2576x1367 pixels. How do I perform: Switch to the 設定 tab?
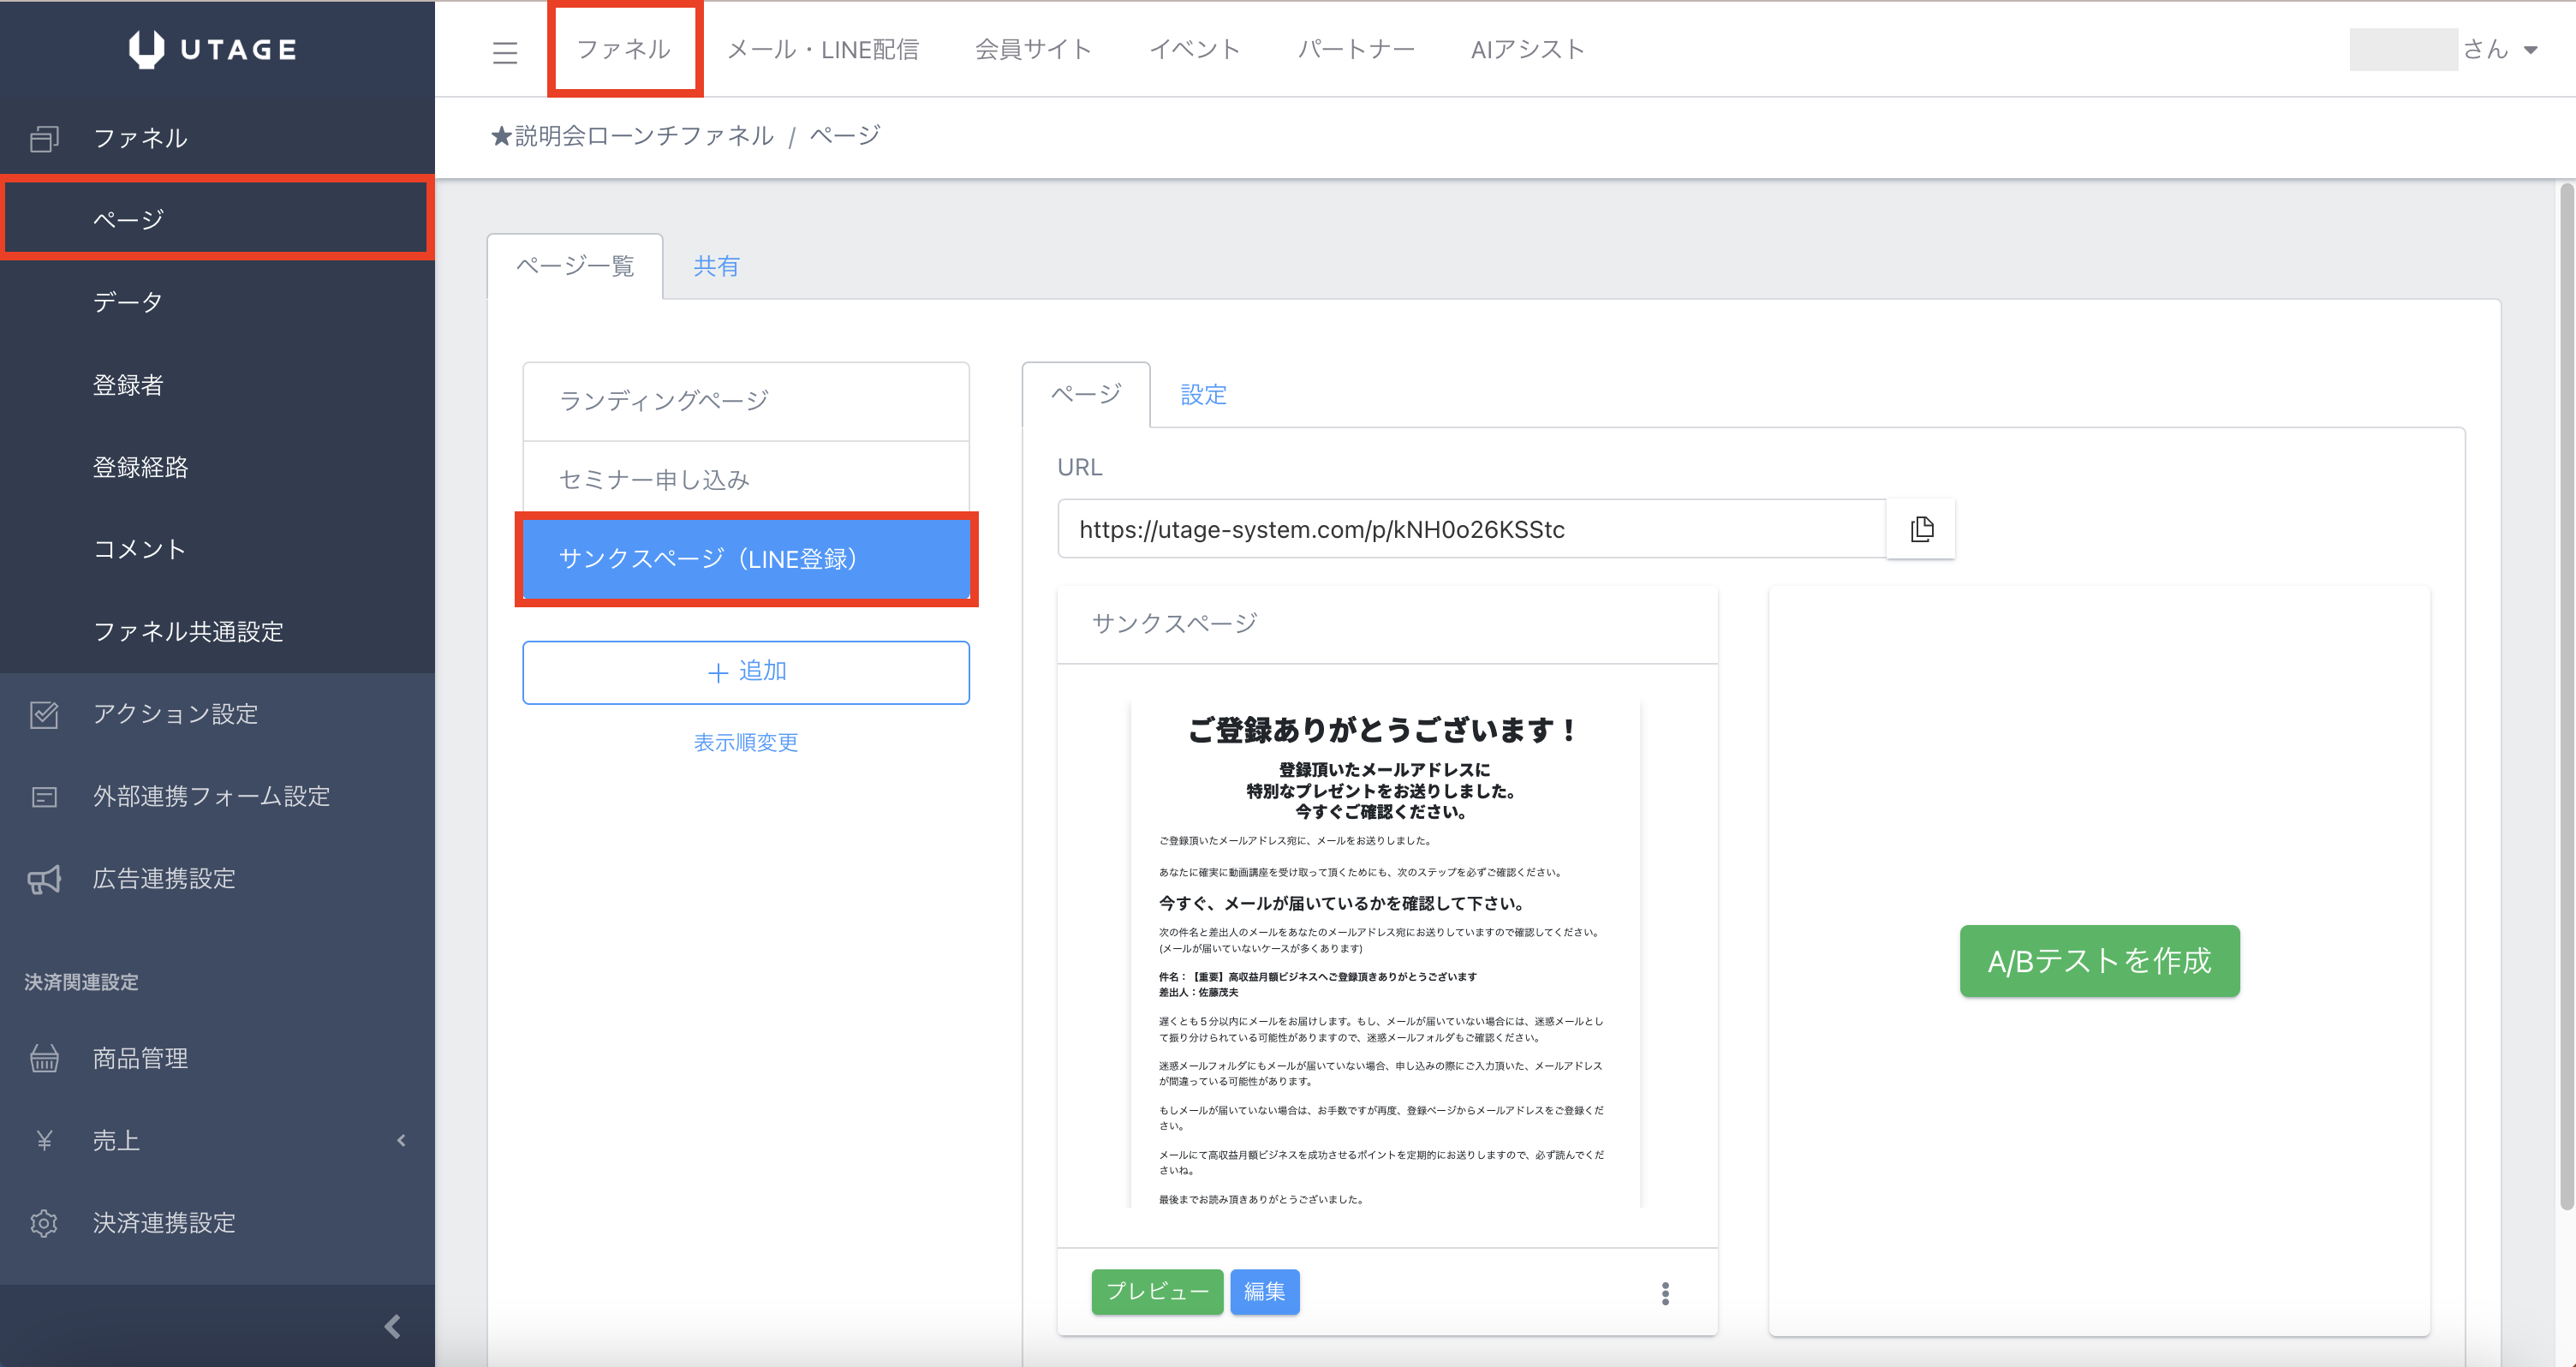pyautogui.click(x=1203, y=394)
